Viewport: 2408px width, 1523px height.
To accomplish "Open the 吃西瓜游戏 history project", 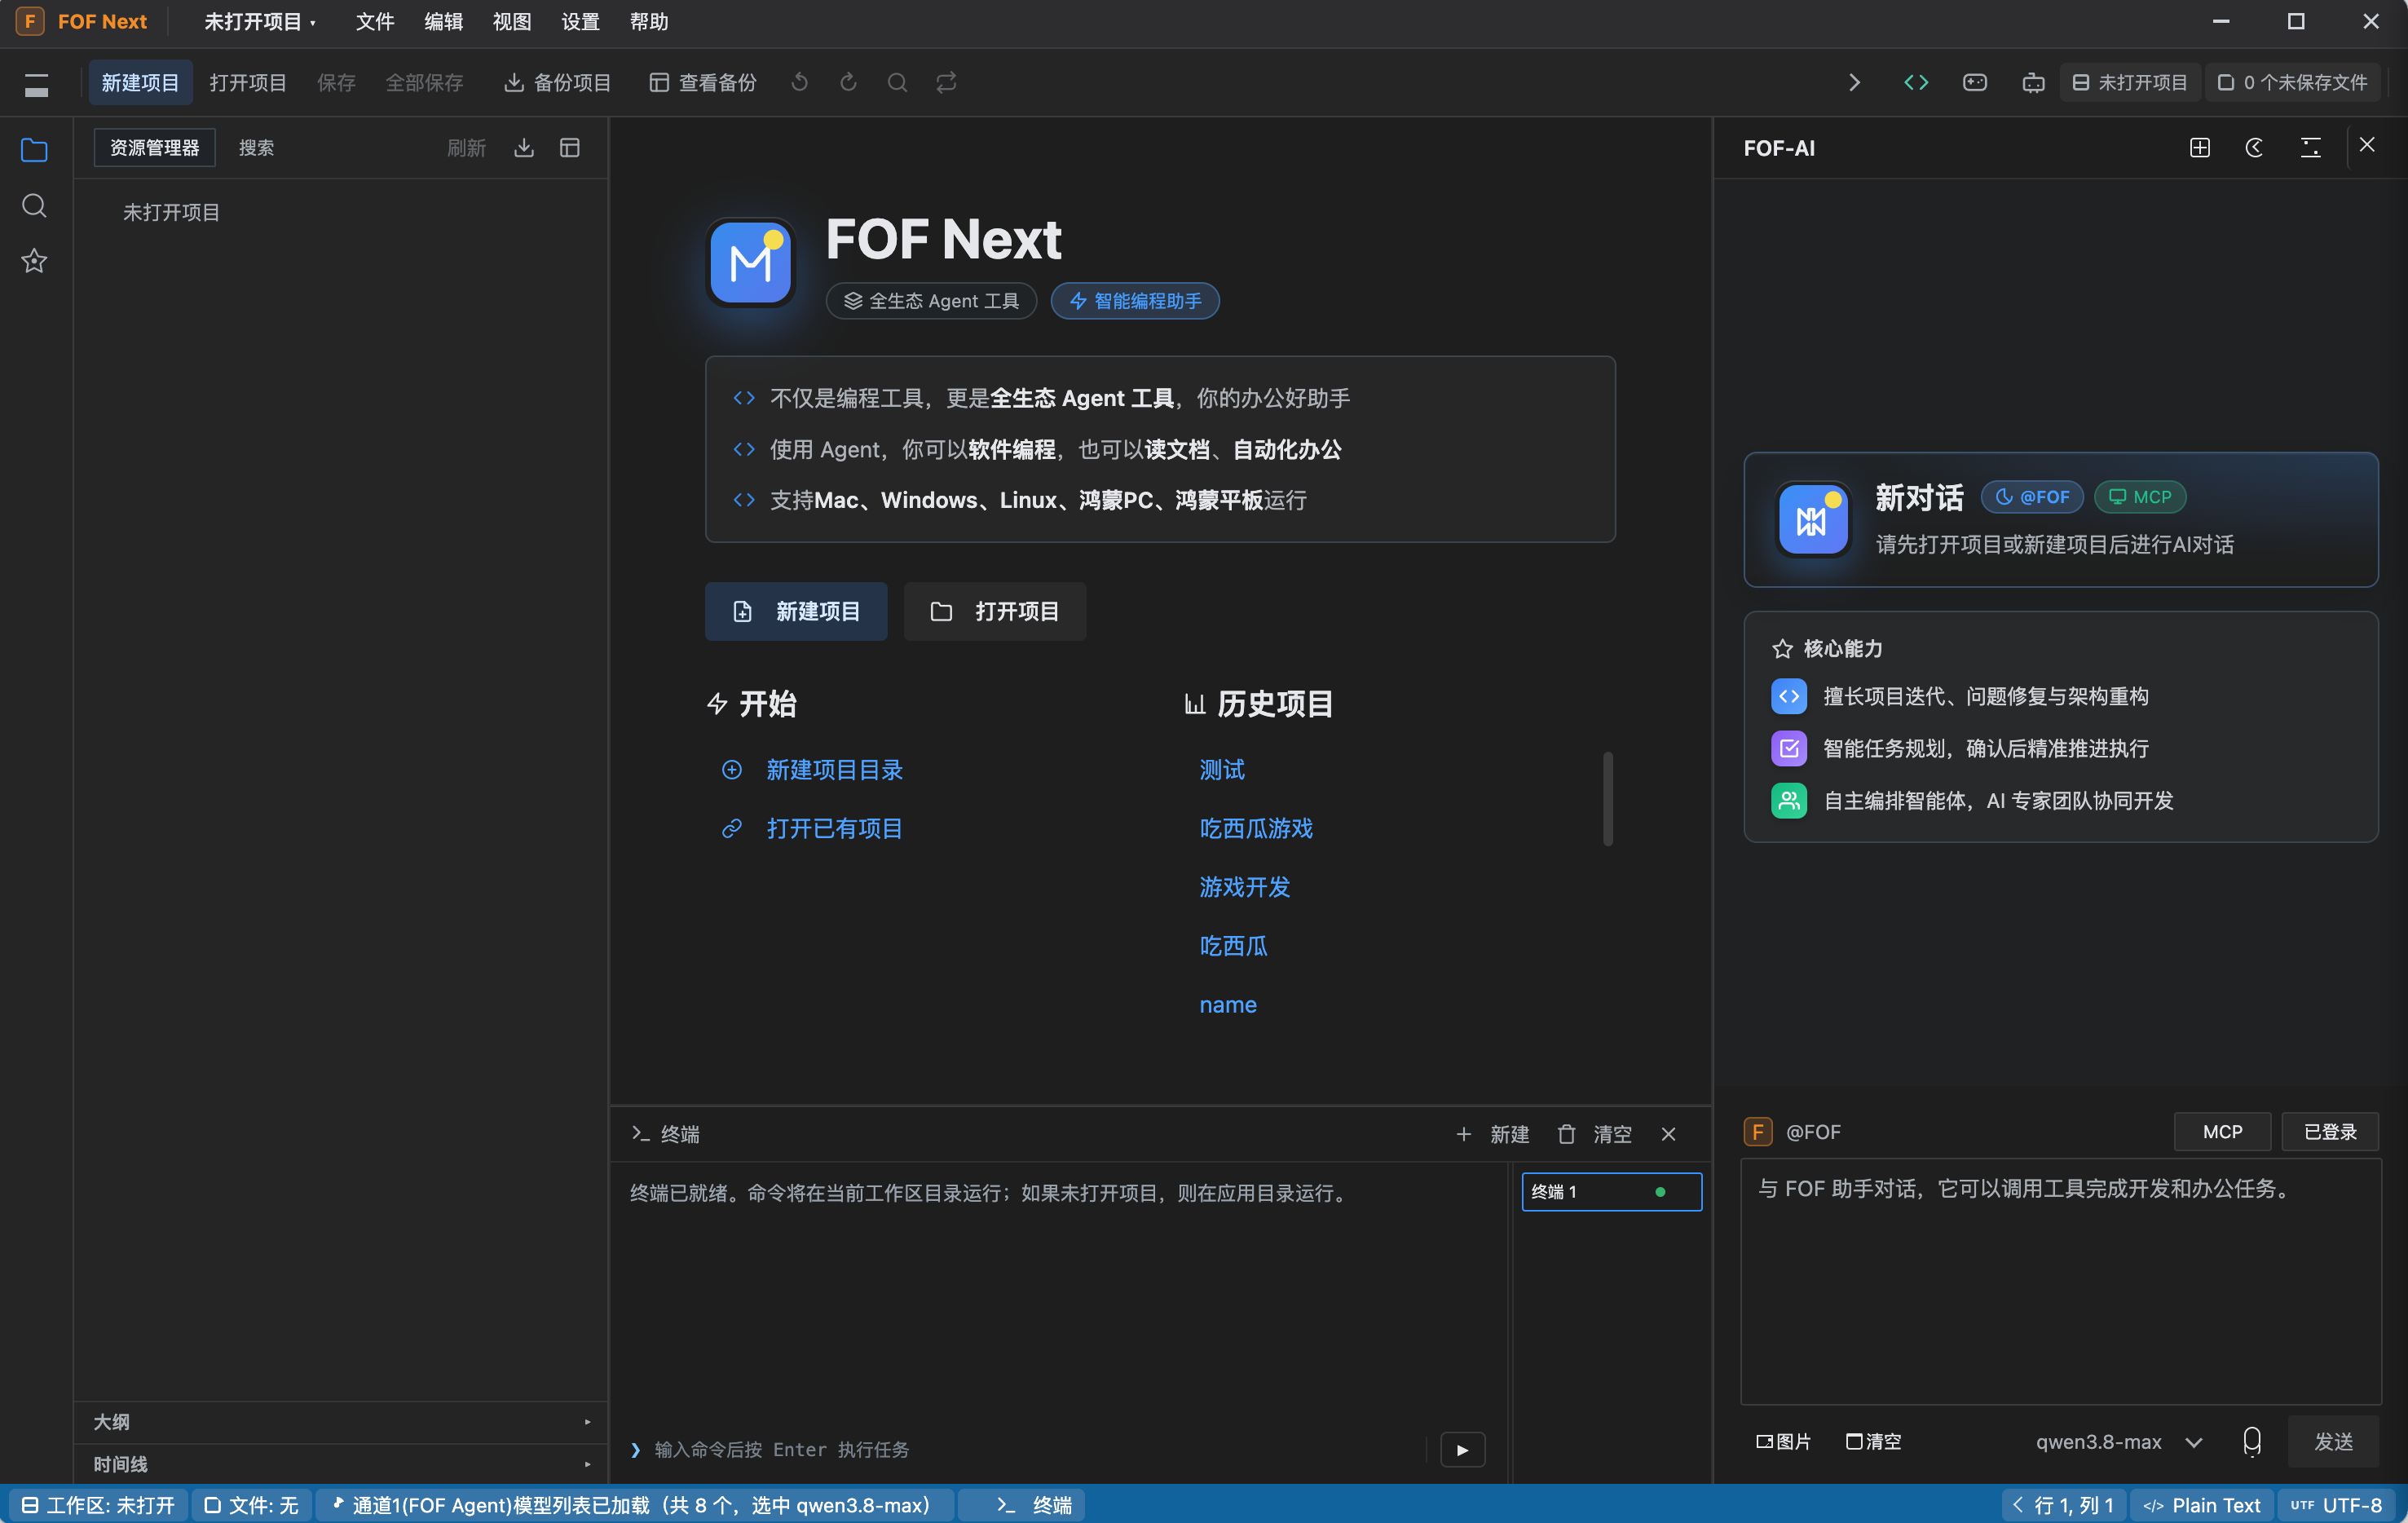I will [x=1256, y=828].
